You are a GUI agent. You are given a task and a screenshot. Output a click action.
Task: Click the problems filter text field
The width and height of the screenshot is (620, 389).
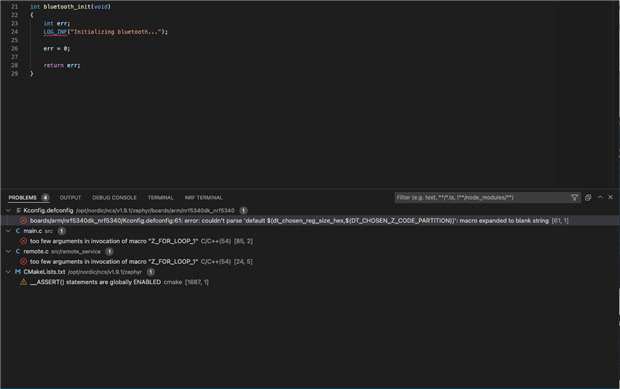tap(482, 198)
